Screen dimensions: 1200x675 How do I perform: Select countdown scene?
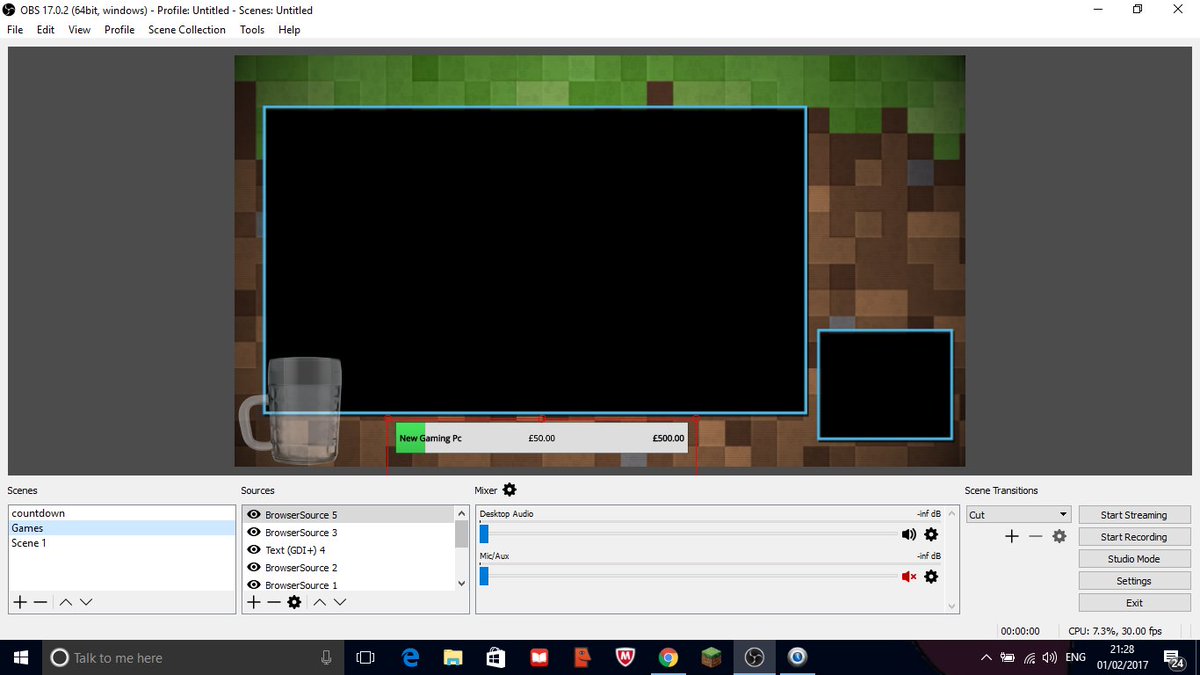coord(121,513)
